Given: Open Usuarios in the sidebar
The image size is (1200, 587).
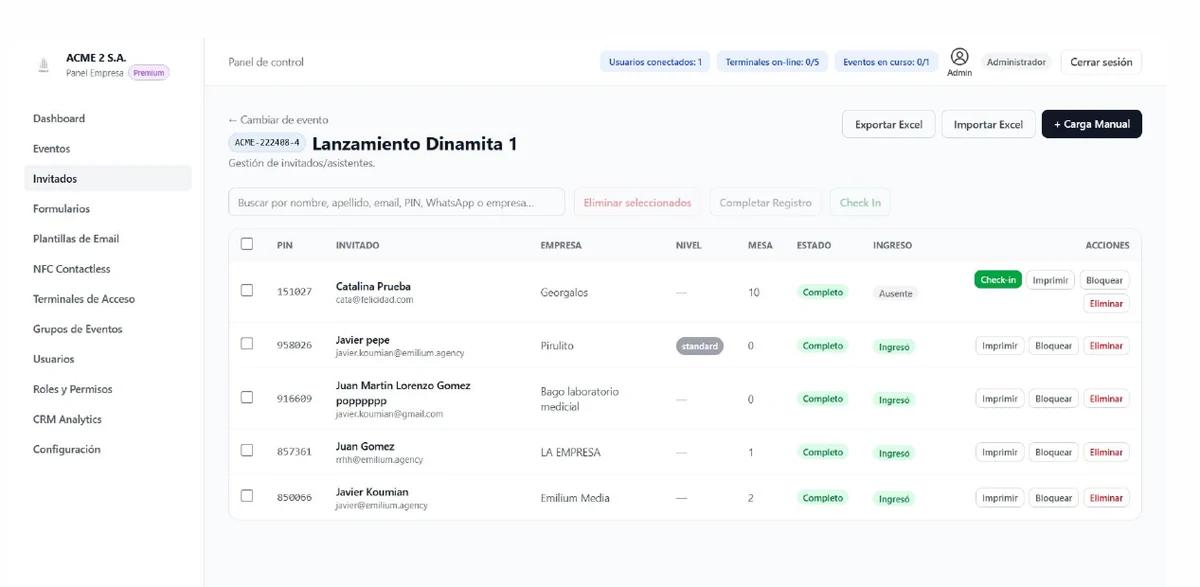Looking at the screenshot, I should click(x=108, y=358).
